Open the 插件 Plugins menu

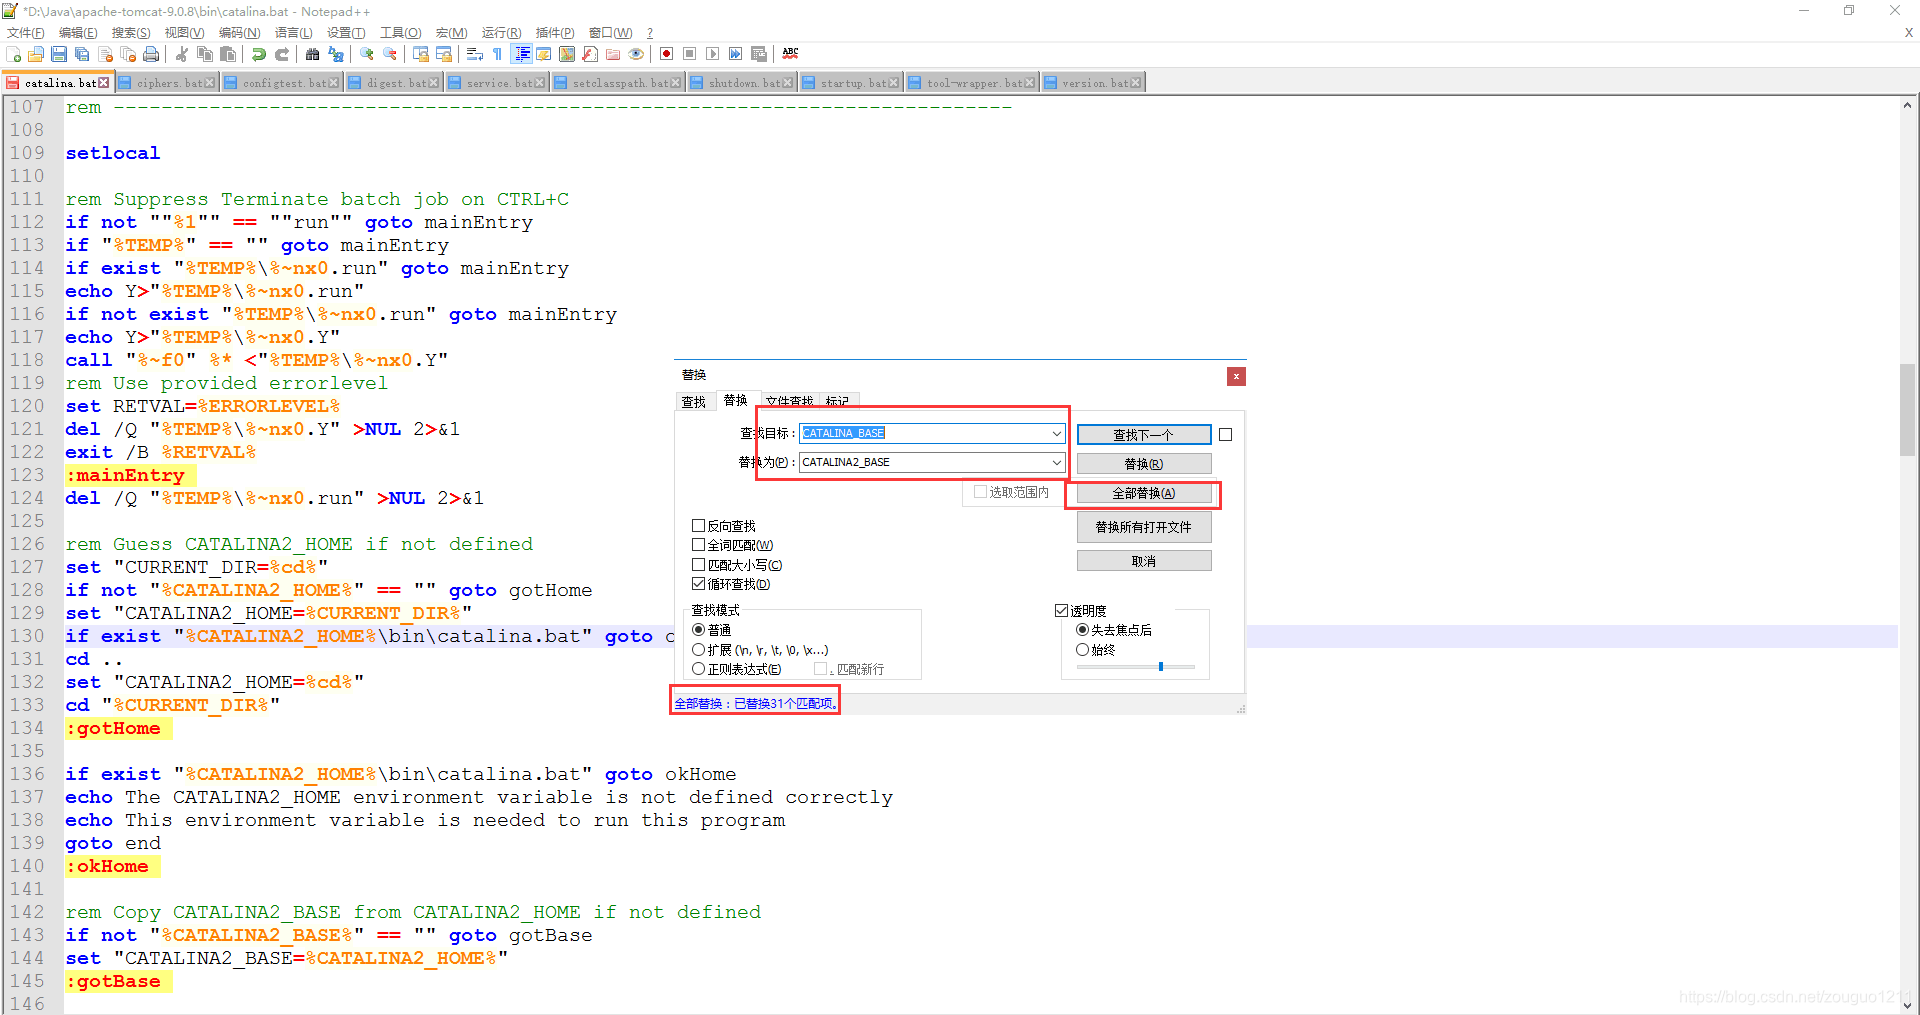coord(555,33)
